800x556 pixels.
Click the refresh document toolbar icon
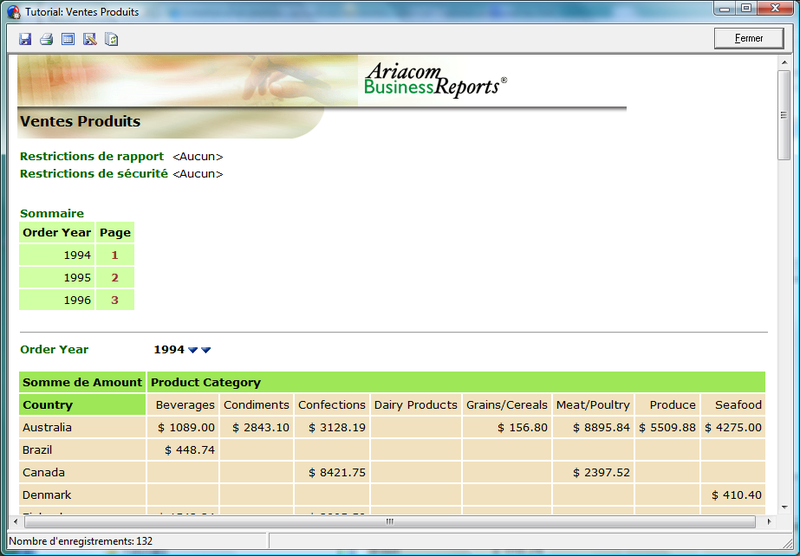pos(112,39)
